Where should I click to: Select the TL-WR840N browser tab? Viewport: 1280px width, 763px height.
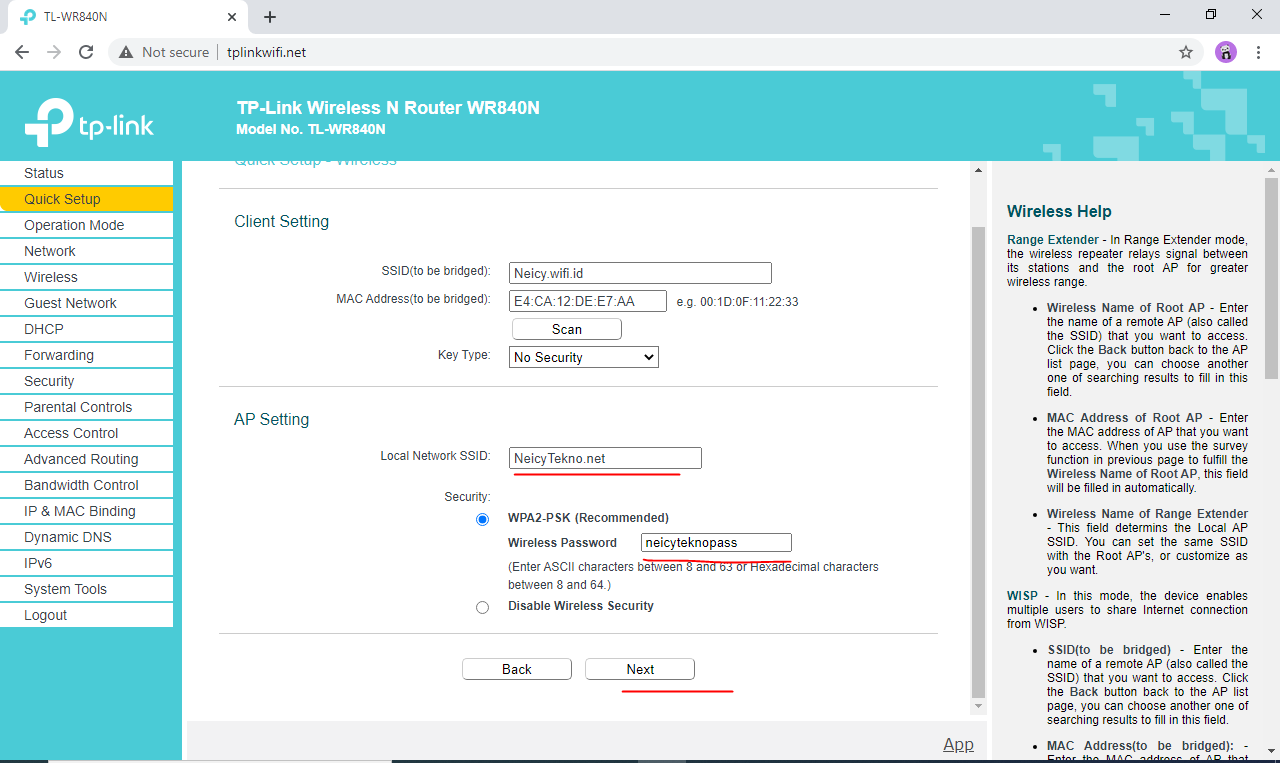[129, 17]
